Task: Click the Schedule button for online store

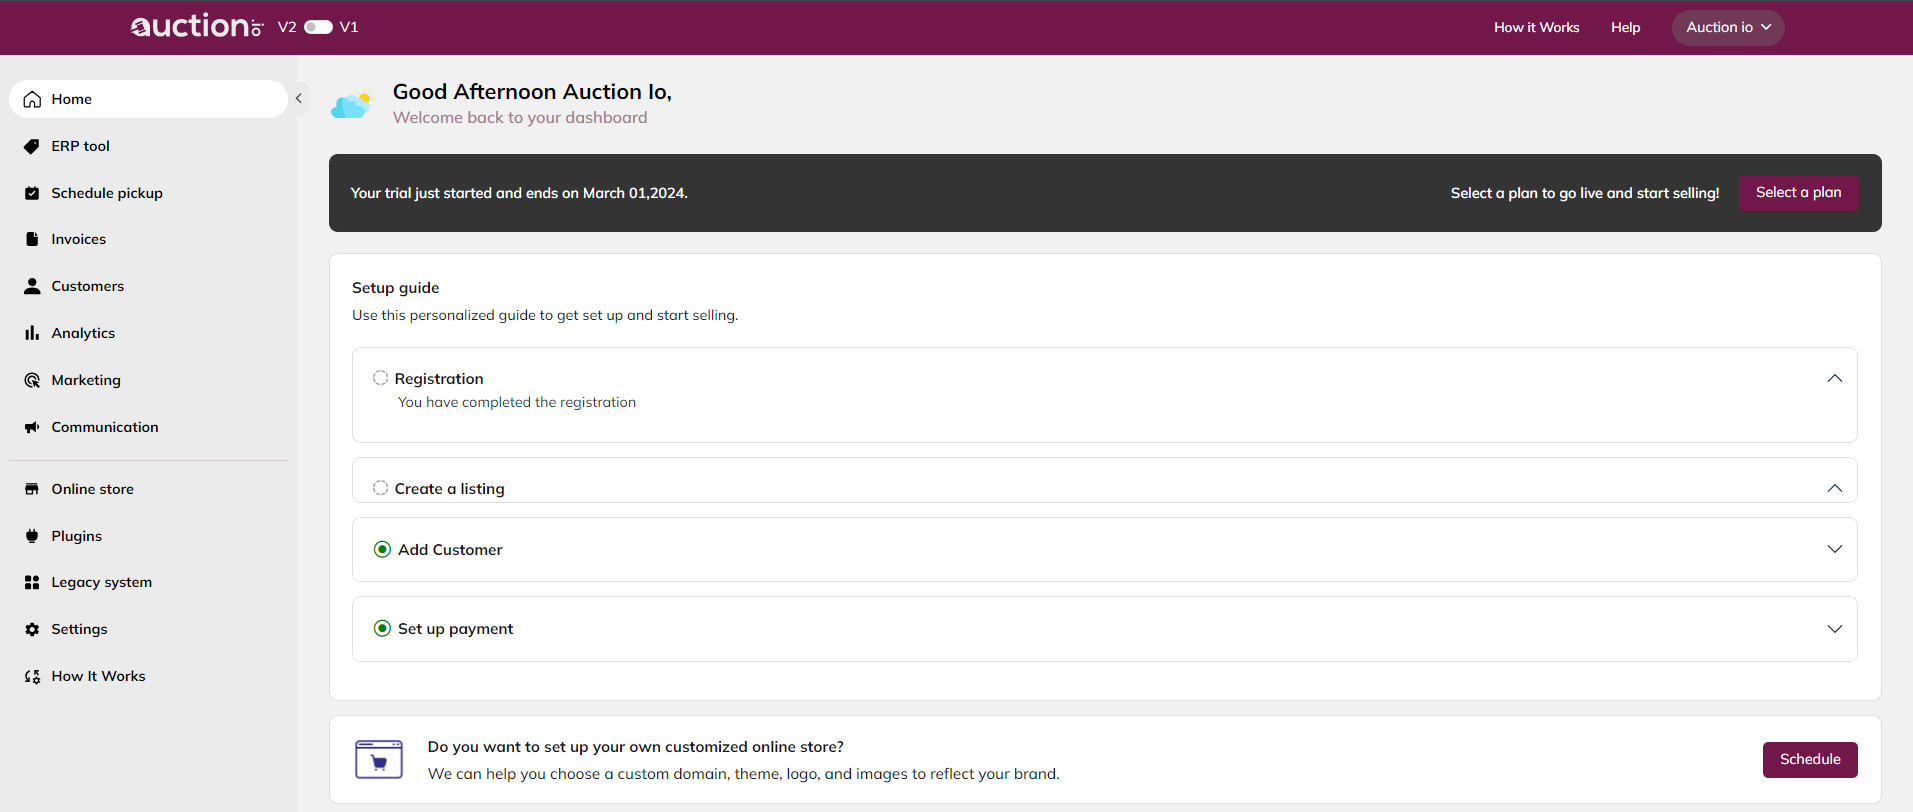Action: (x=1809, y=760)
